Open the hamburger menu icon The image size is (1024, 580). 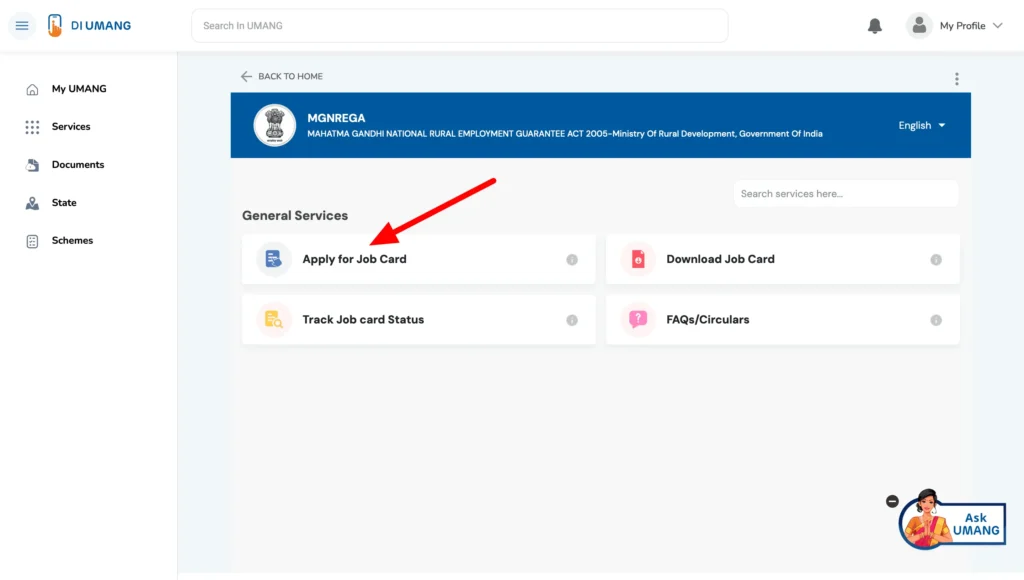pos(22,26)
